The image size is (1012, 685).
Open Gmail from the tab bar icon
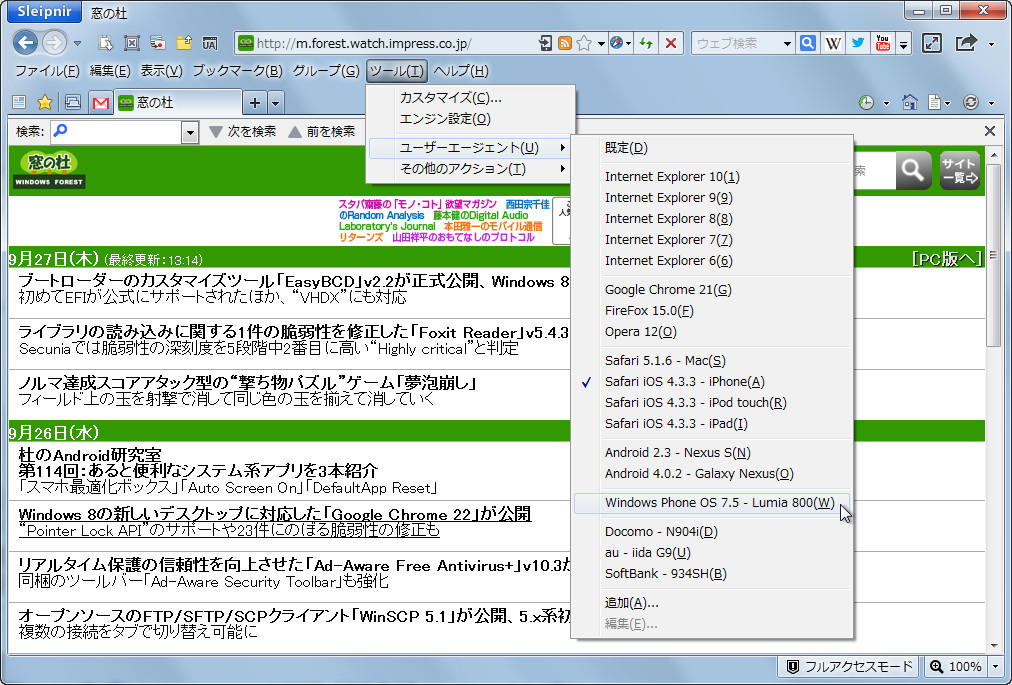(102, 102)
